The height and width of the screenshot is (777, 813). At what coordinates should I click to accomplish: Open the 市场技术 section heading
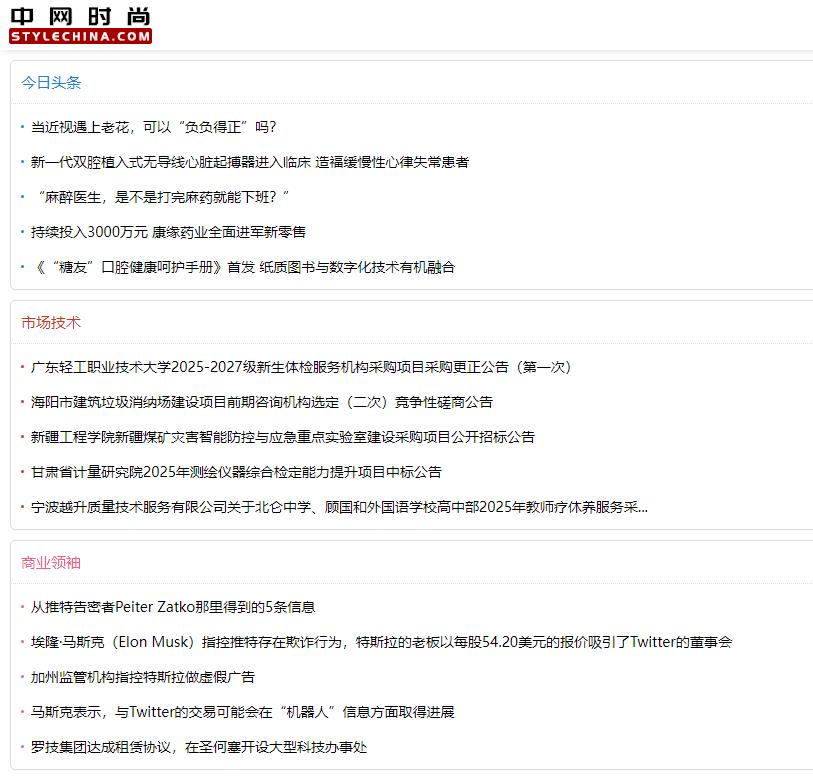coord(51,323)
